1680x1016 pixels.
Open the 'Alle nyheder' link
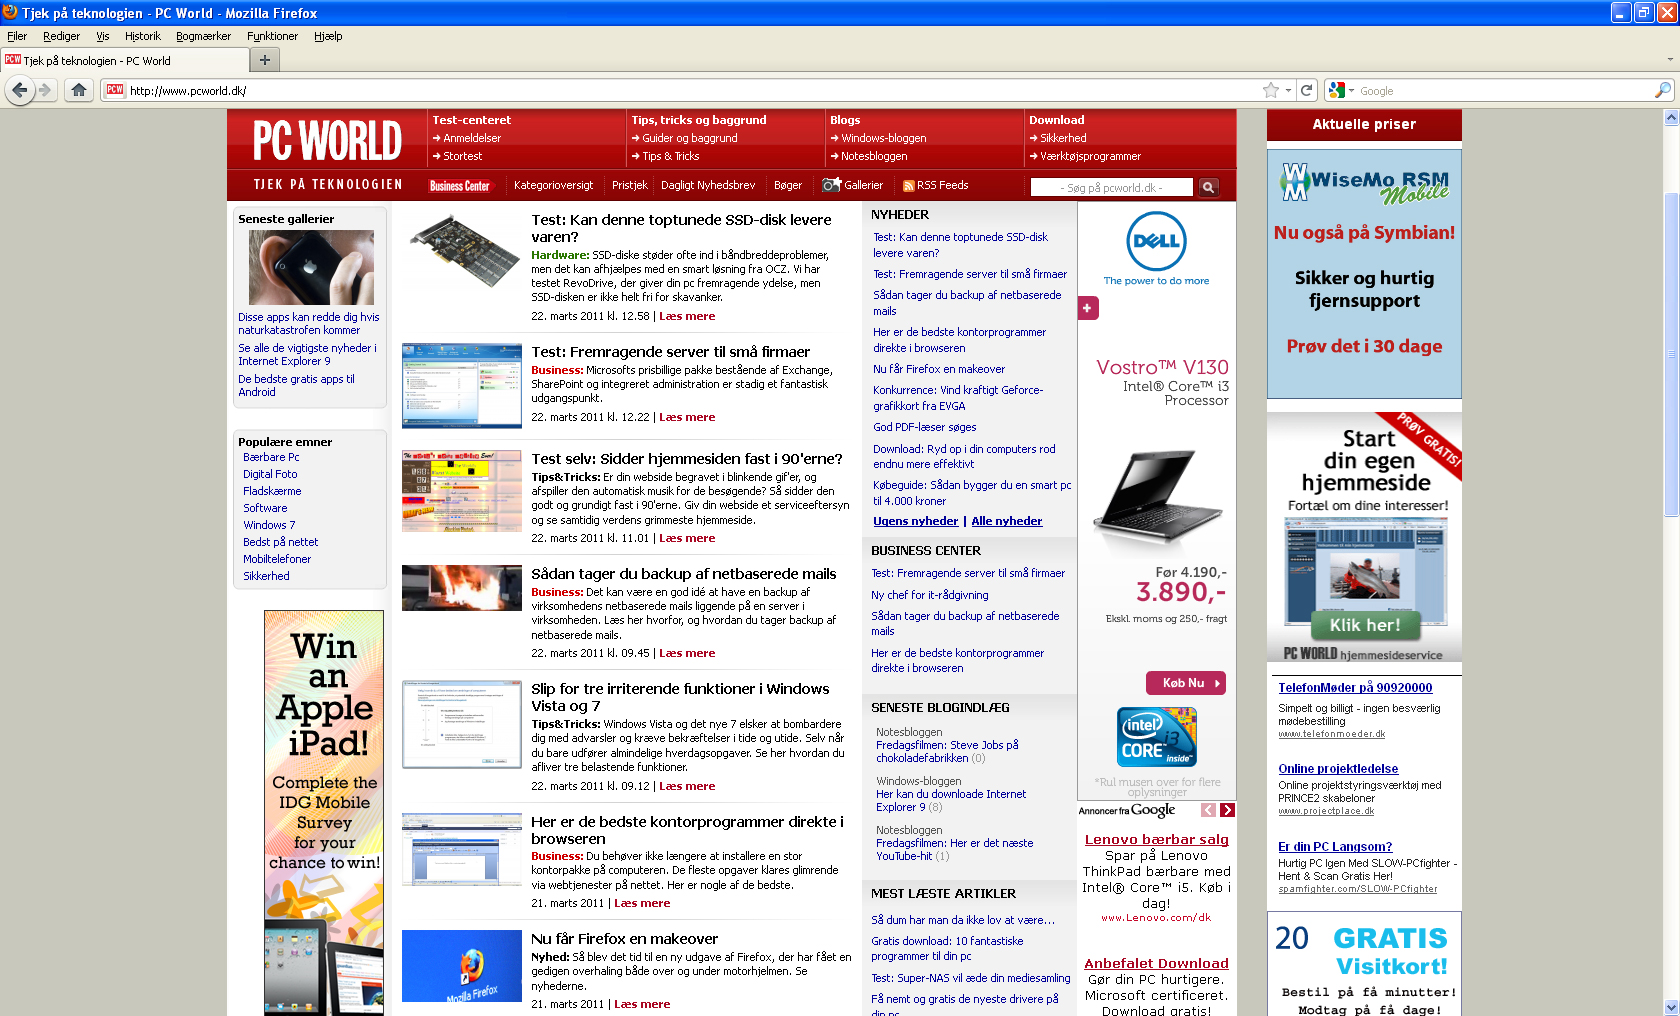[x=1006, y=521]
